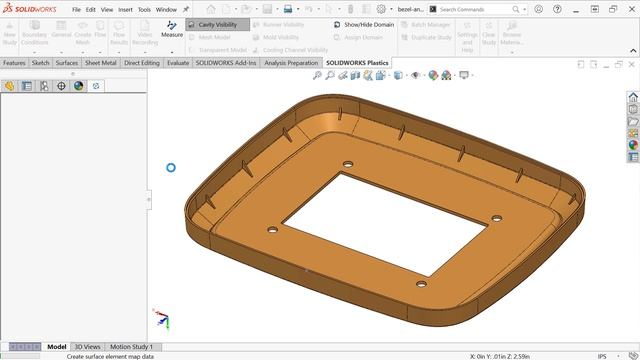Select the Measure tool

(x=172, y=29)
